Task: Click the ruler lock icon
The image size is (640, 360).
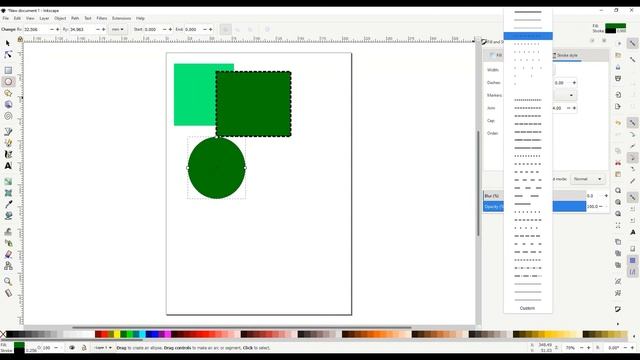Action: pyautogui.click(x=20, y=39)
